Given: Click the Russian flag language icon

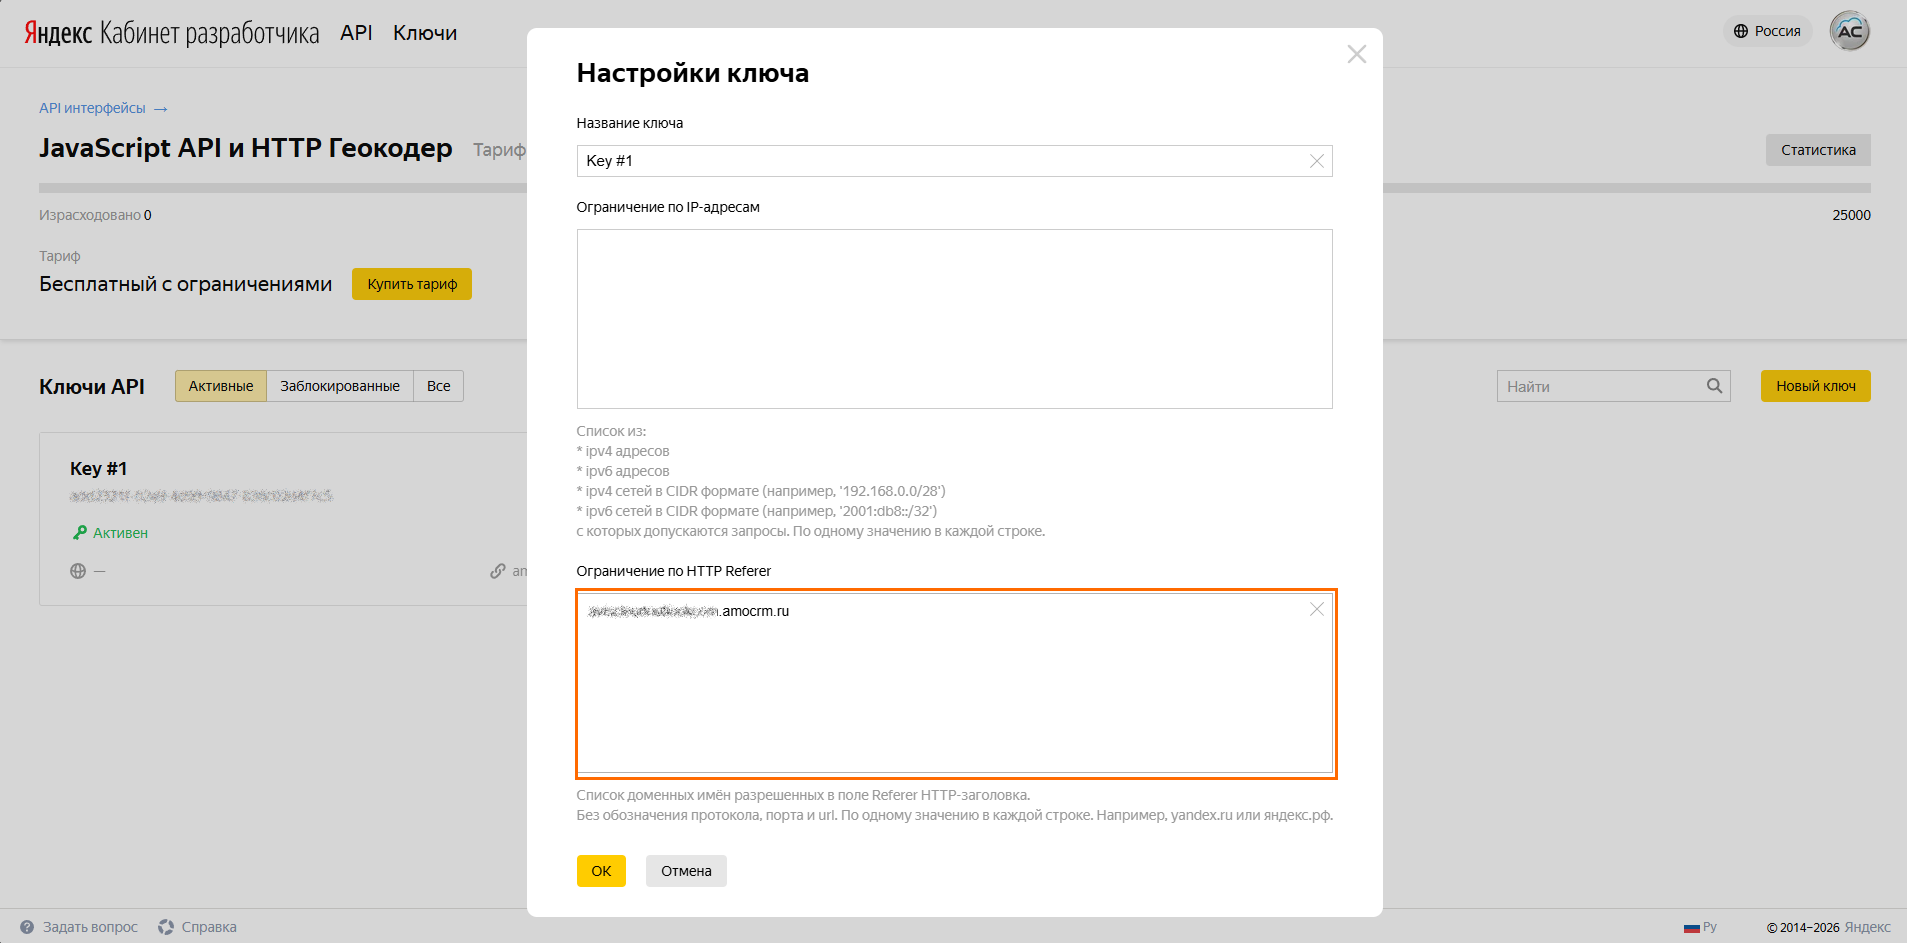Looking at the screenshot, I should pyautogui.click(x=1692, y=928).
